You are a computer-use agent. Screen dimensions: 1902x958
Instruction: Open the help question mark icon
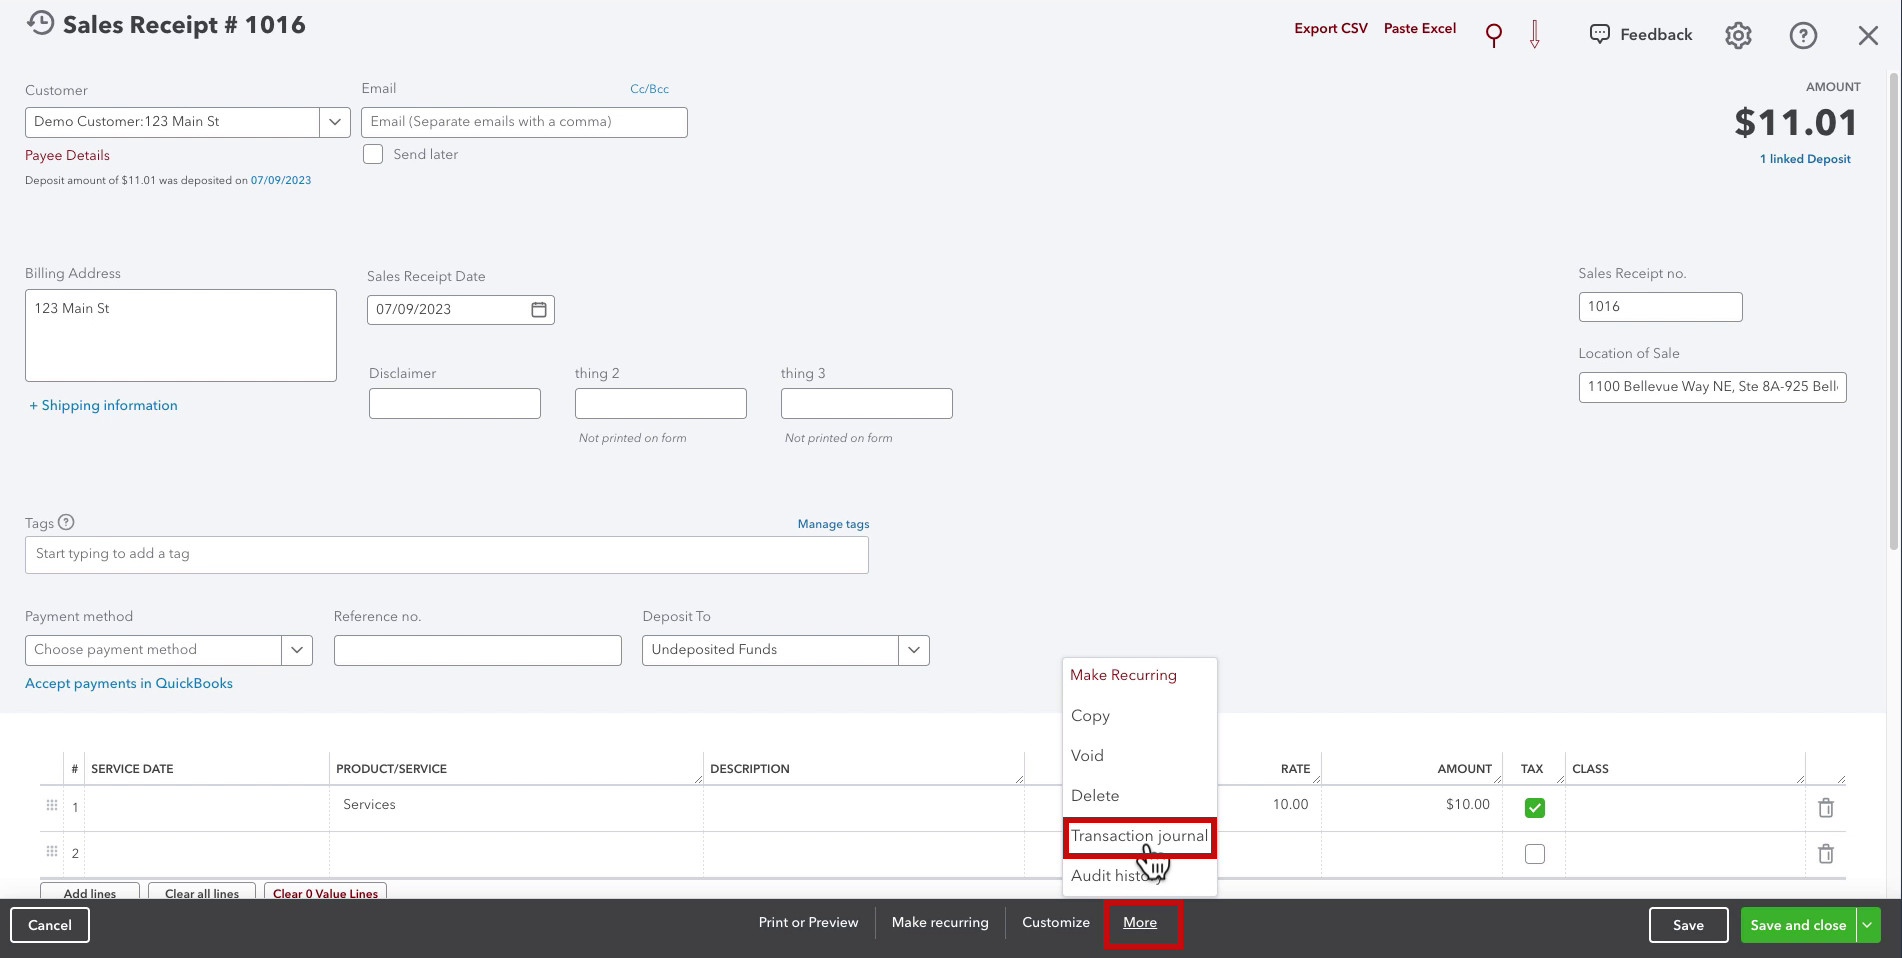pyautogui.click(x=1802, y=35)
